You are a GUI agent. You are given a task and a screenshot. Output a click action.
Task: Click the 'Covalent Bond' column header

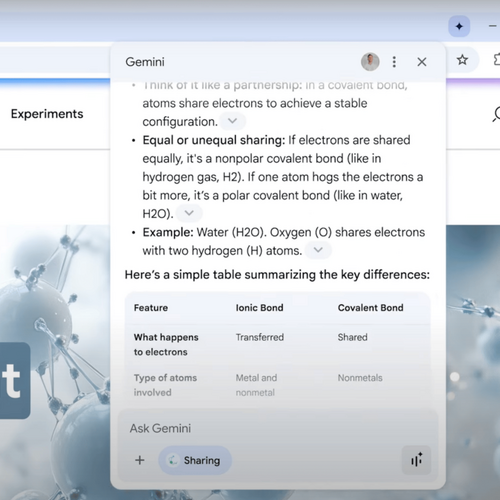(370, 308)
